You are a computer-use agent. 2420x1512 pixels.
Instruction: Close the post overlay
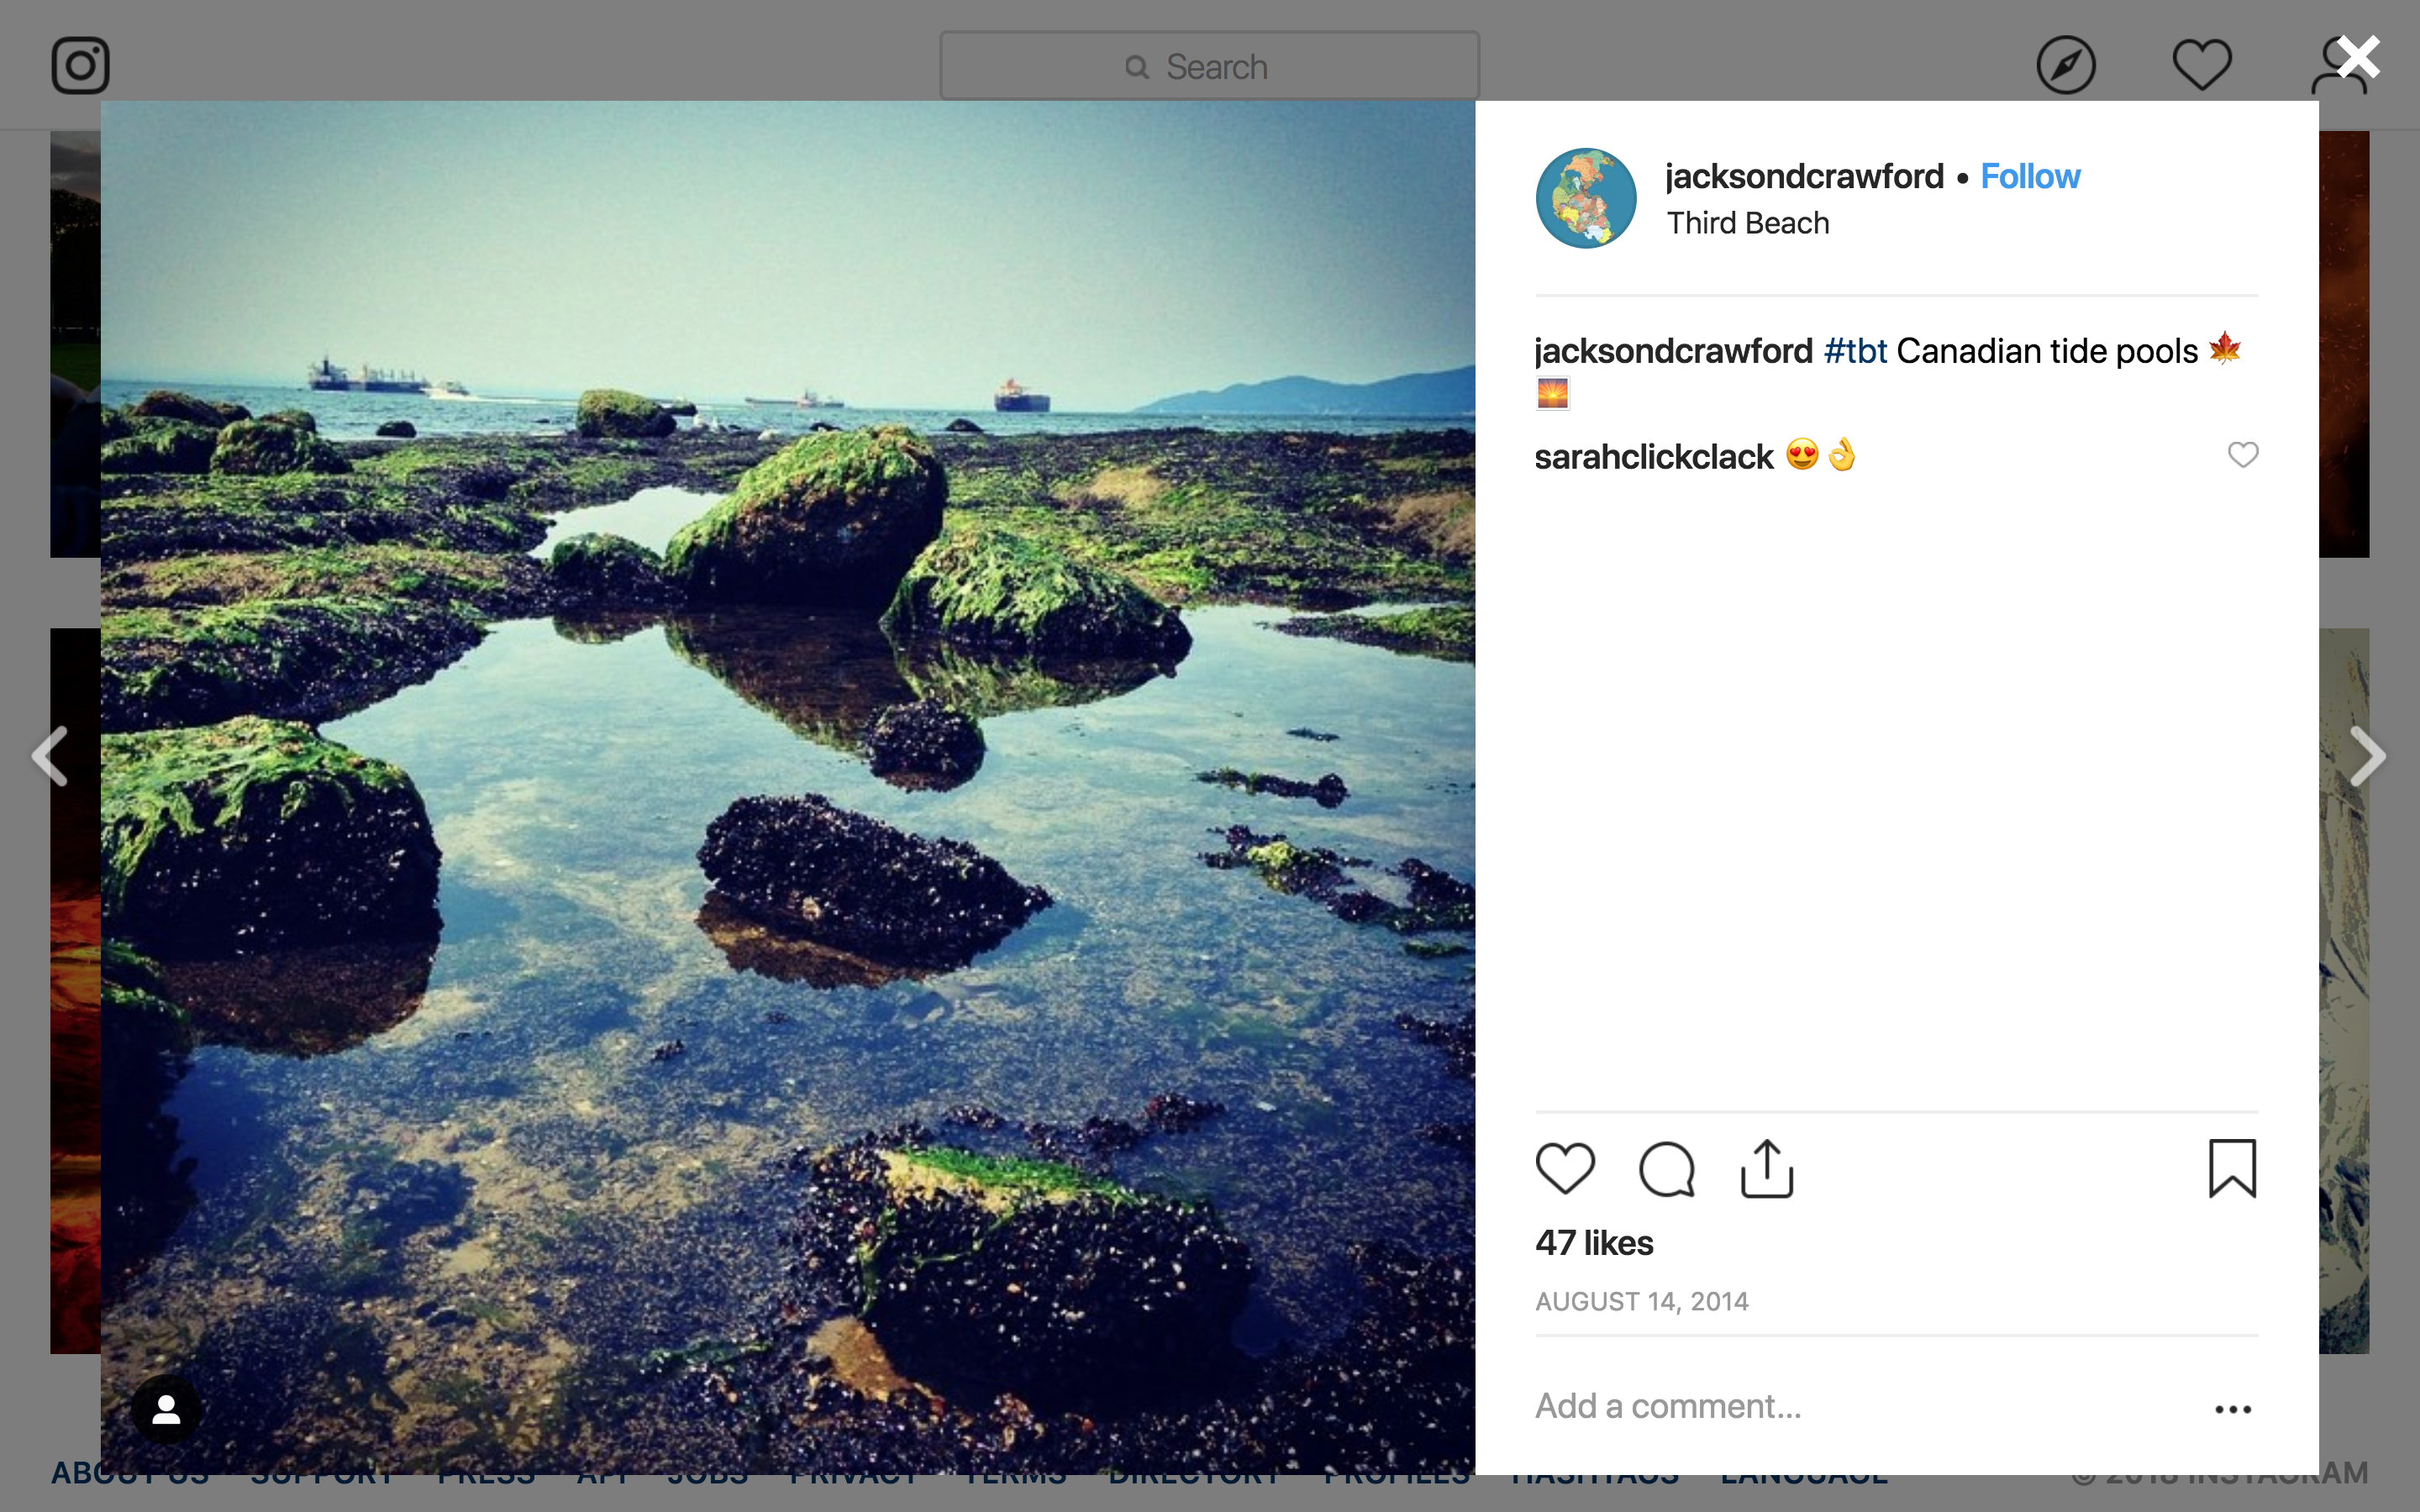(2359, 58)
